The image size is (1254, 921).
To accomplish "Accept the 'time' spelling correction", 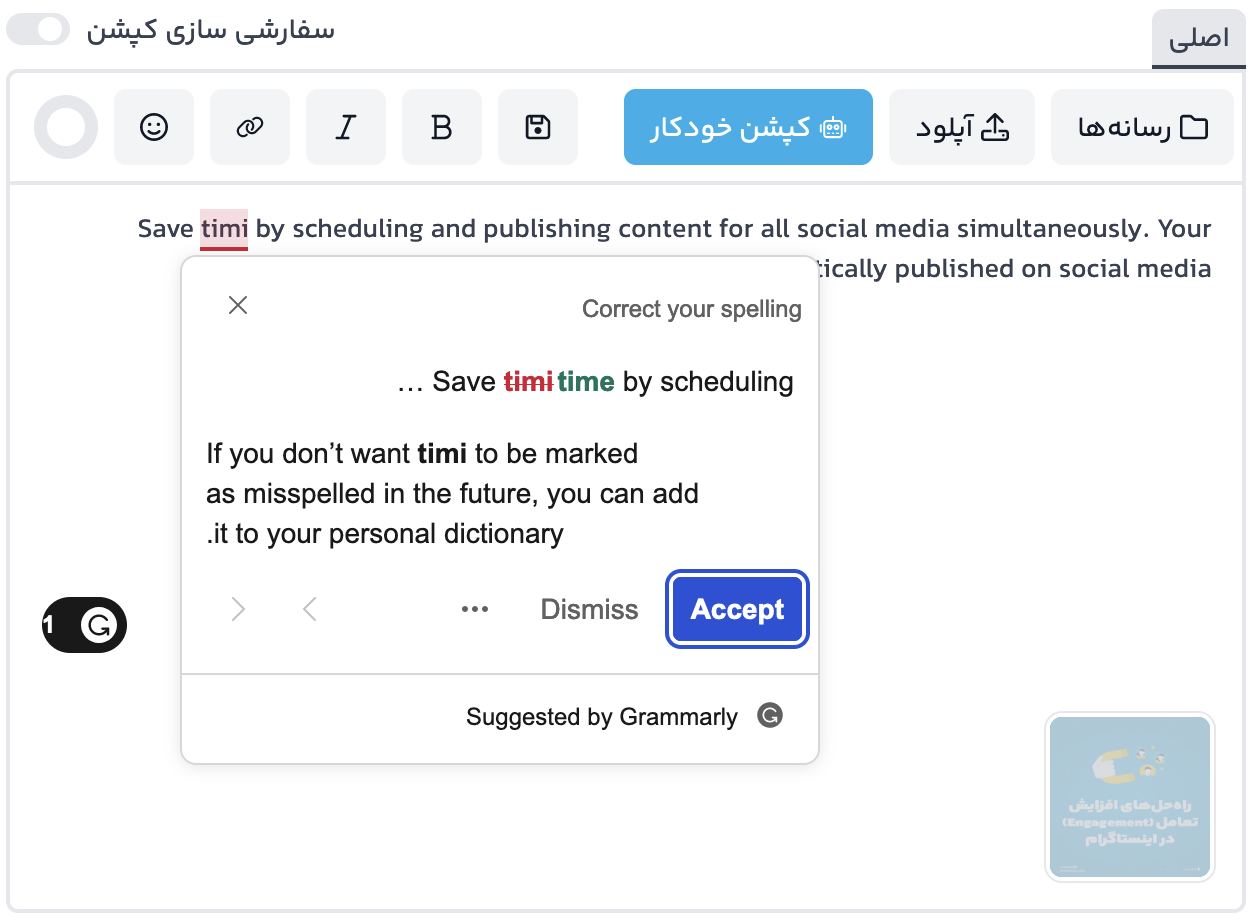I will point(737,609).
